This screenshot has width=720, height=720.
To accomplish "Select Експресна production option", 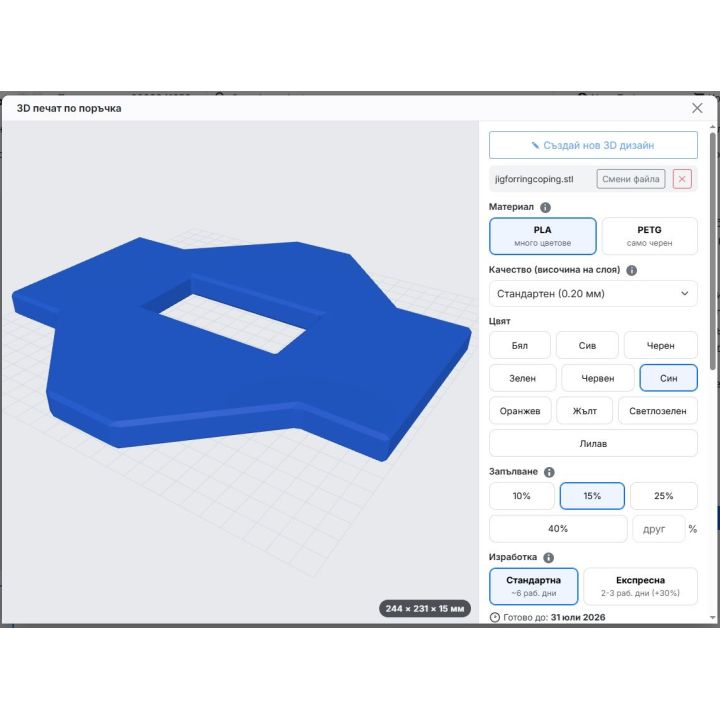I will (640, 586).
